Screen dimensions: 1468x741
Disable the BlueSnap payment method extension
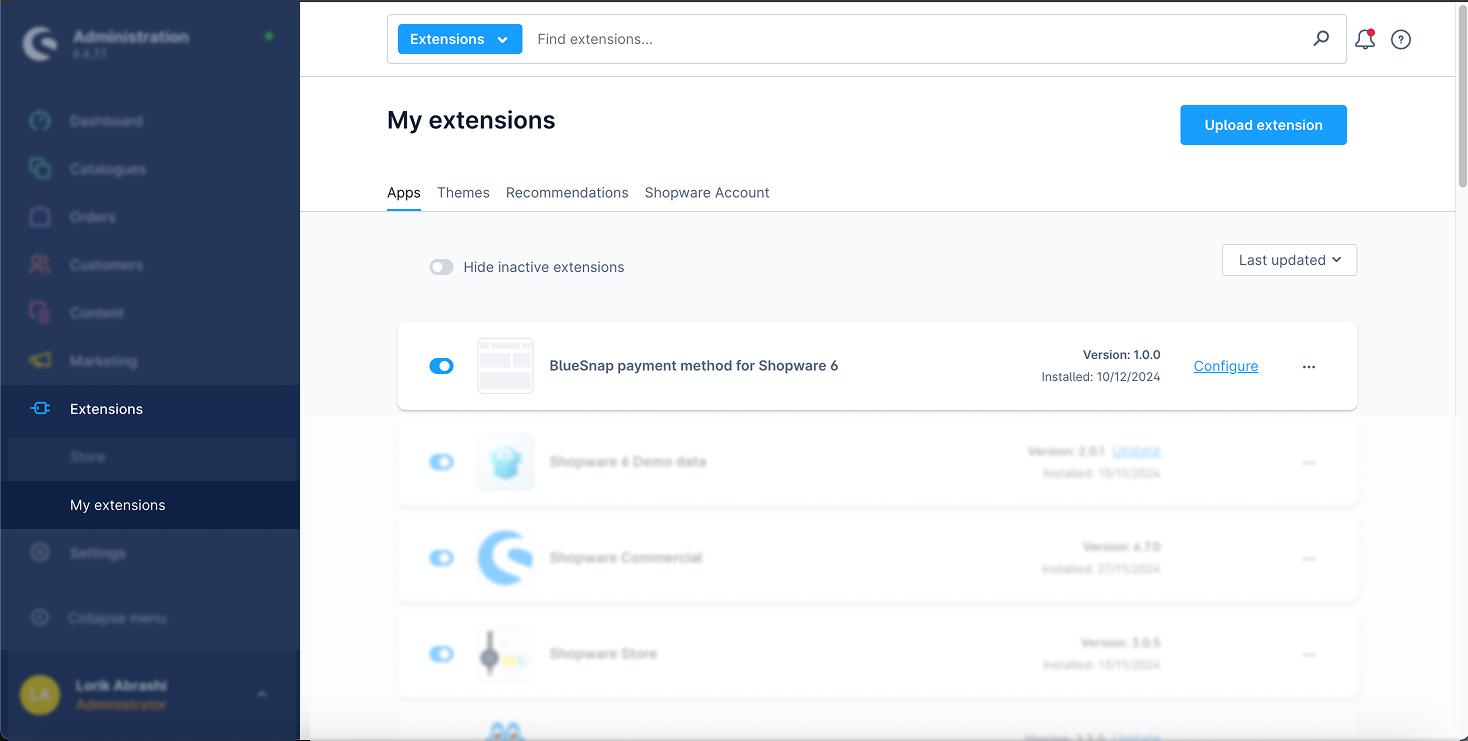click(x=441, y=366)
